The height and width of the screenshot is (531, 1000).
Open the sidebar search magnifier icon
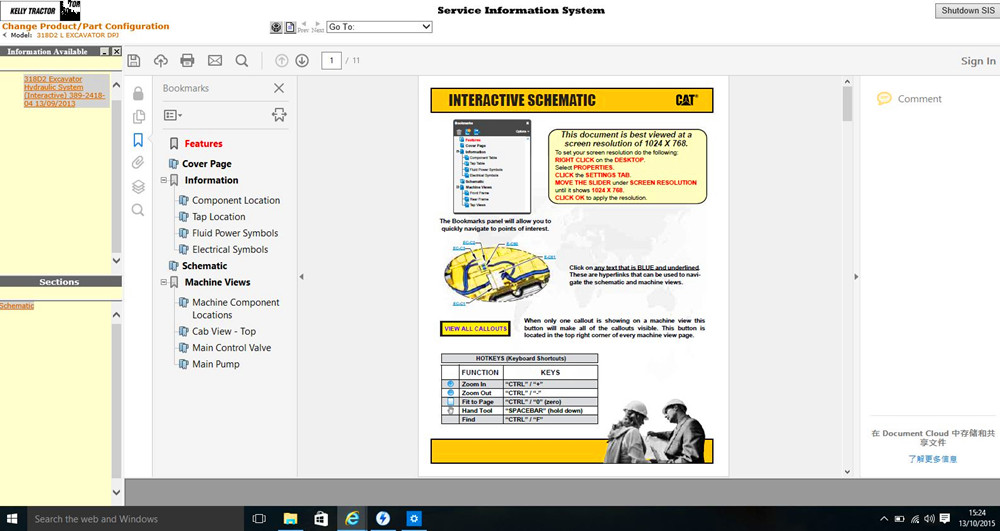(138, 210)
